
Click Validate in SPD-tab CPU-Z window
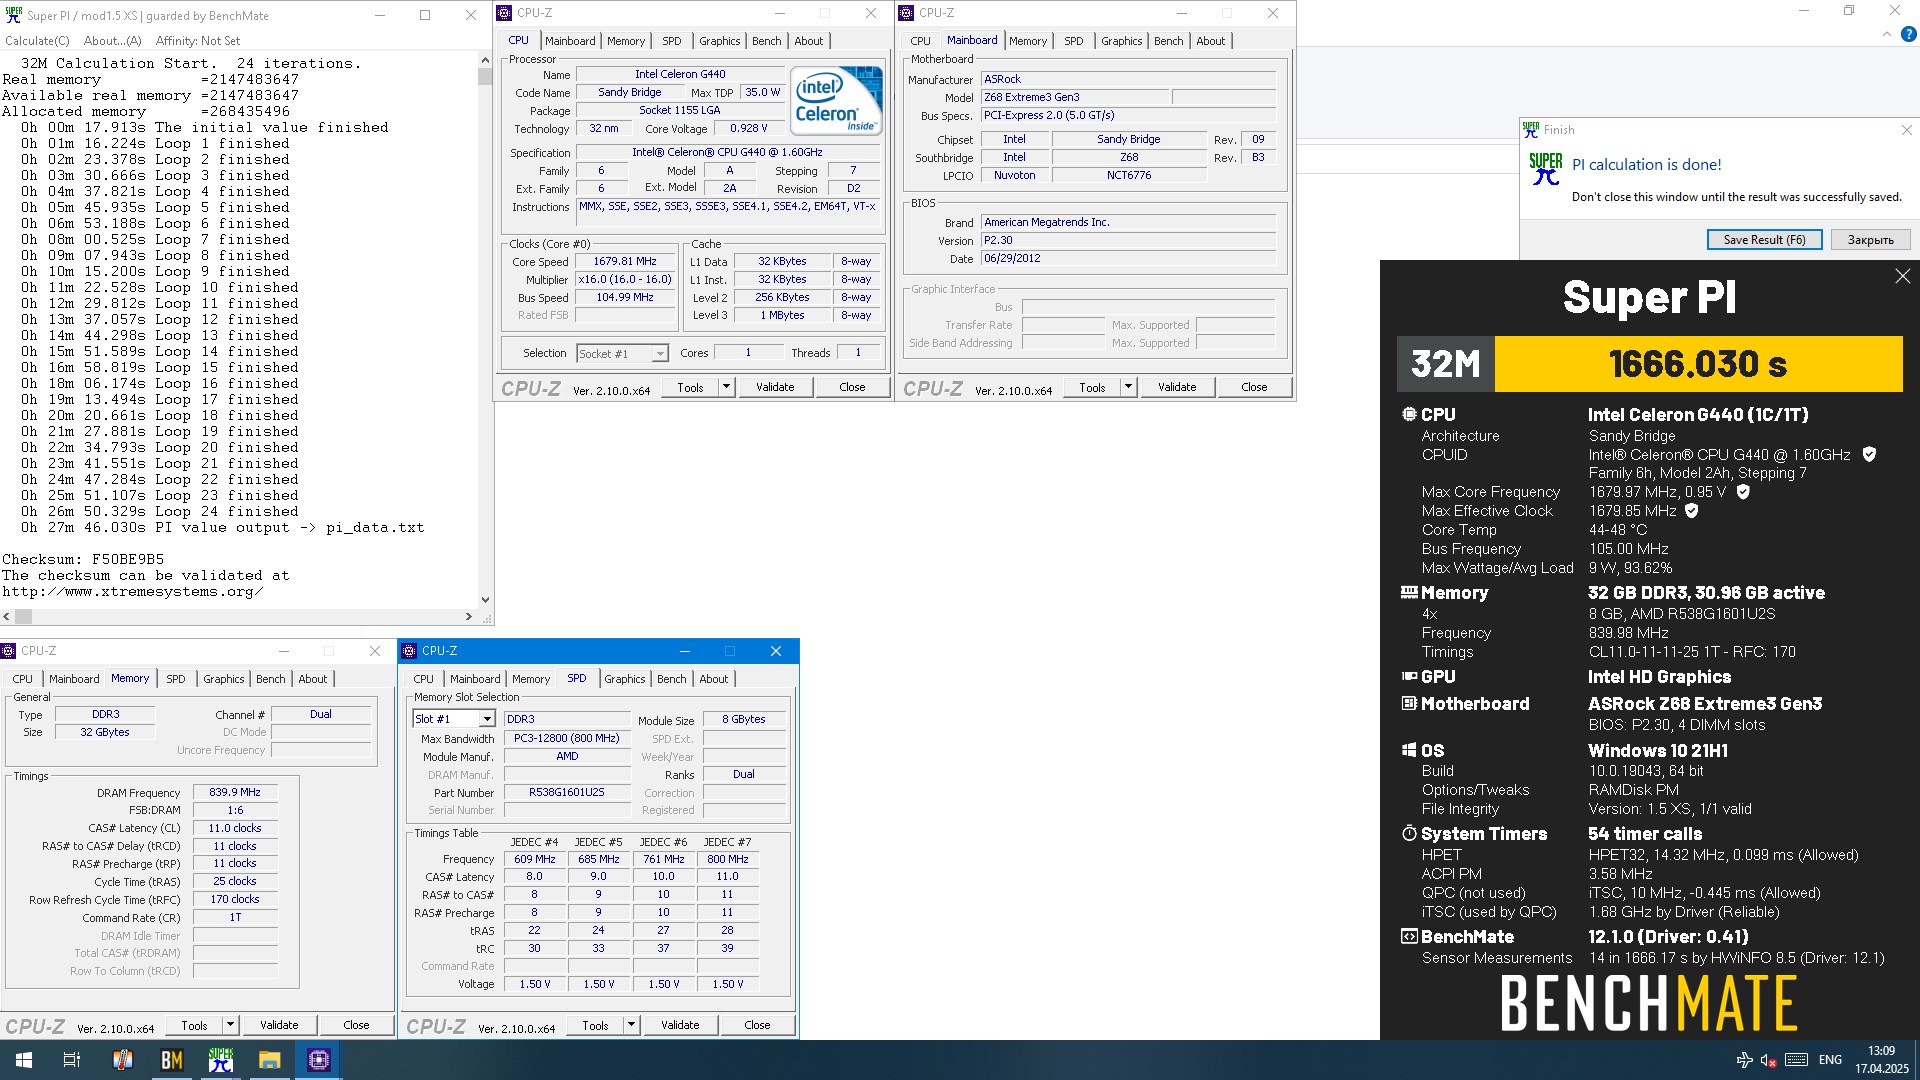click(x=680, y=1025)
